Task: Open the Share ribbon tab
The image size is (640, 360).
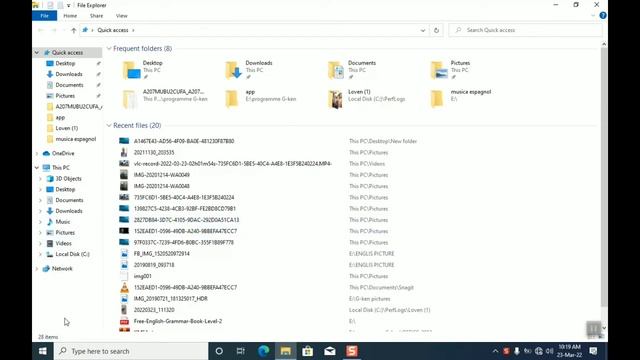Action: coord(96,16)
